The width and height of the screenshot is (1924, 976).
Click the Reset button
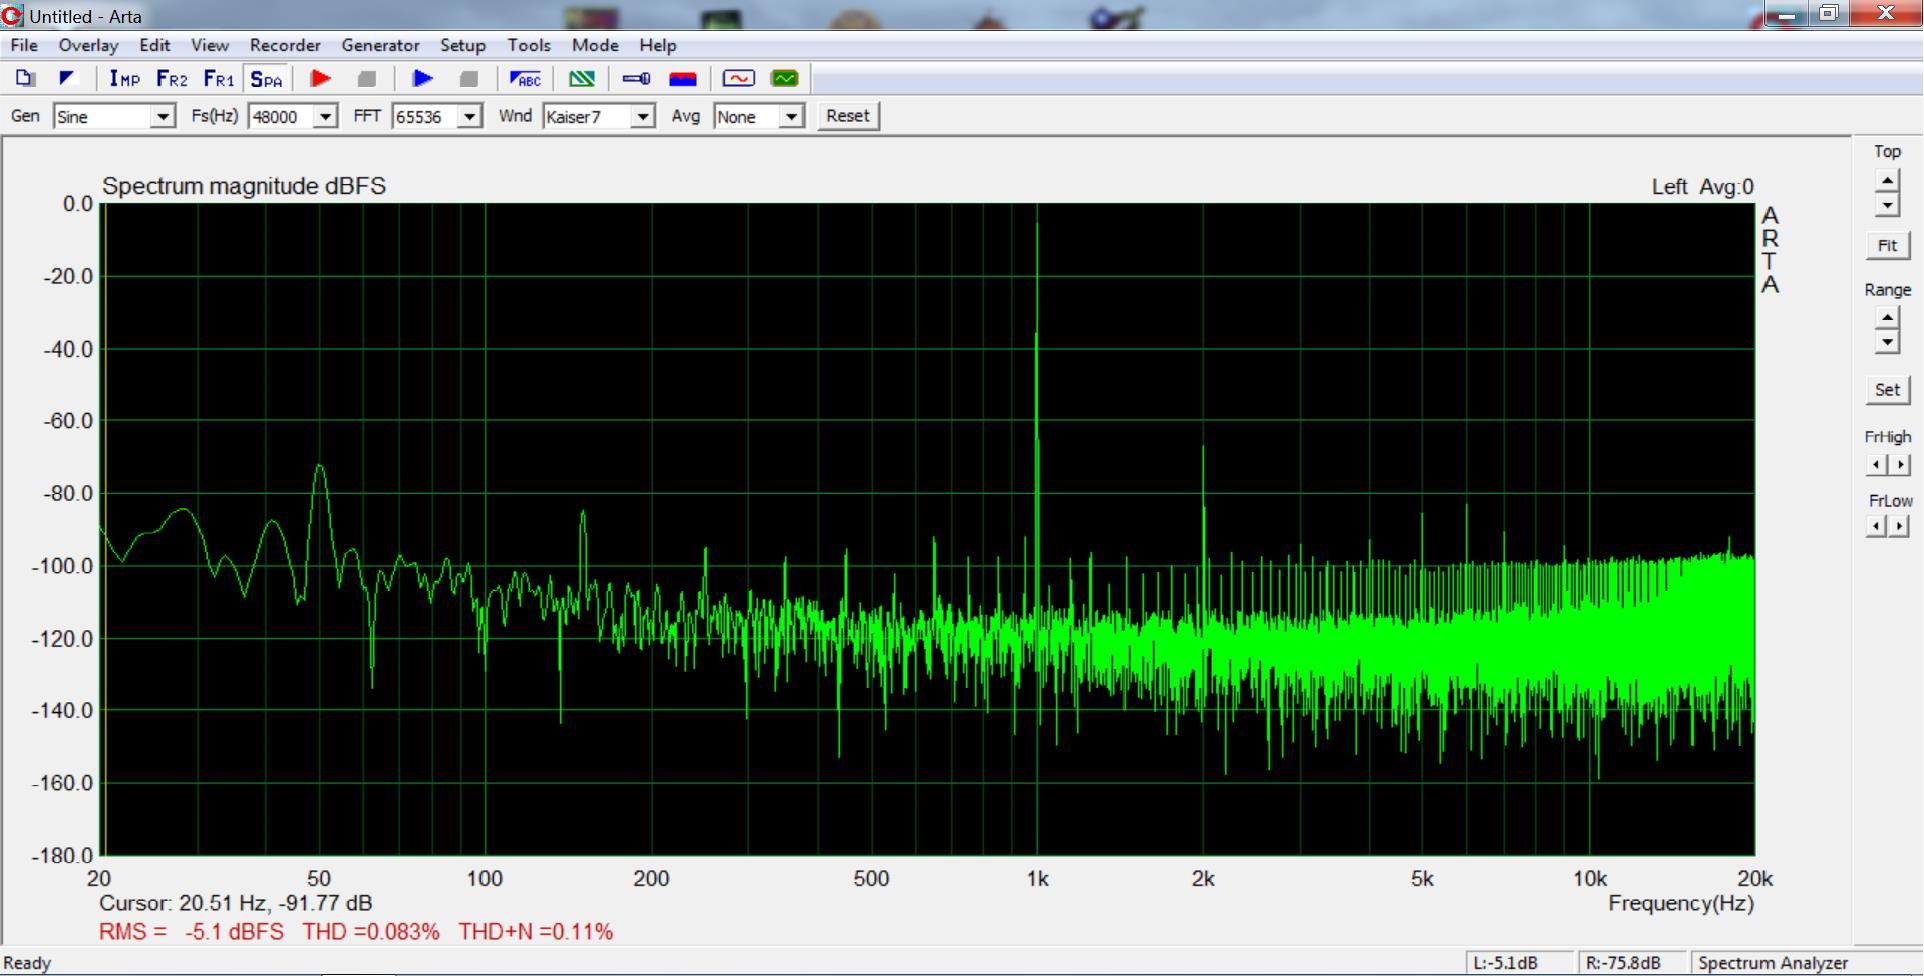point(848,116)
